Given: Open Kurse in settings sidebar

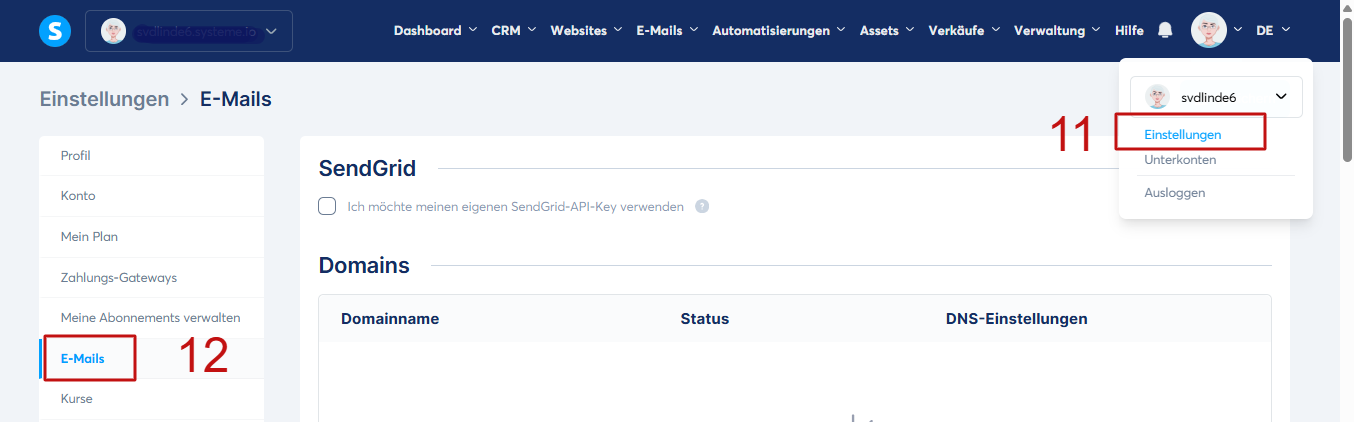Looking at the screenshot, I should [x=151, y=399].
